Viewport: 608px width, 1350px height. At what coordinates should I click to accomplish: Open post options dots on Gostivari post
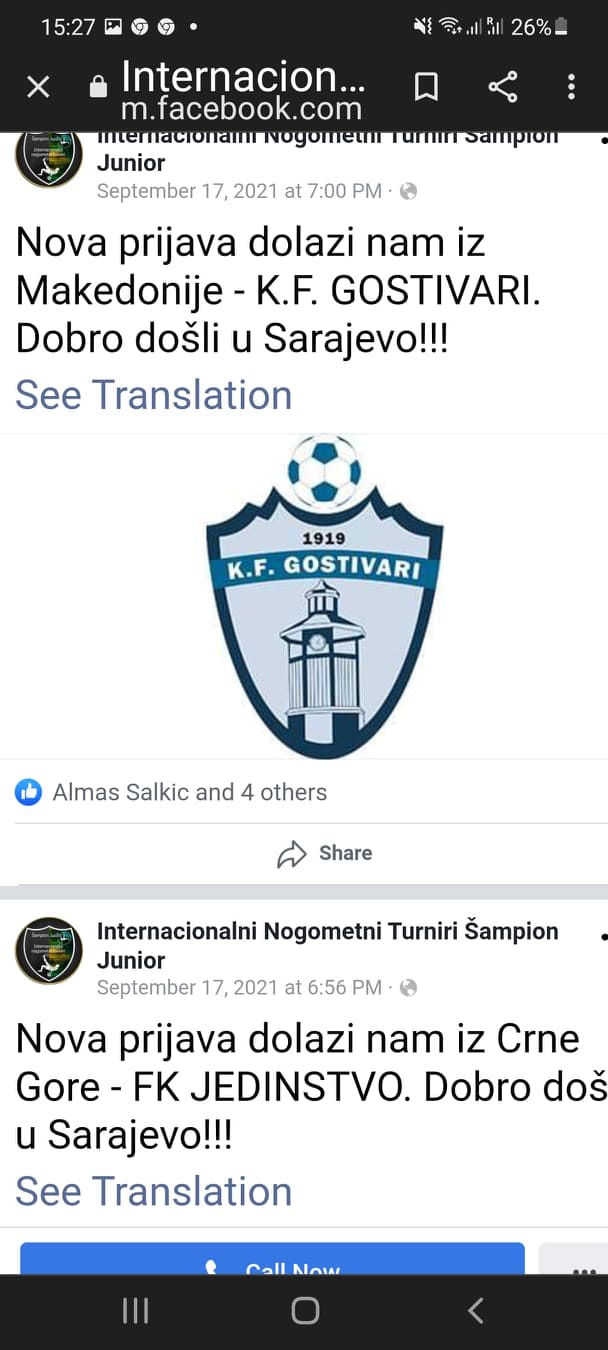603,140
